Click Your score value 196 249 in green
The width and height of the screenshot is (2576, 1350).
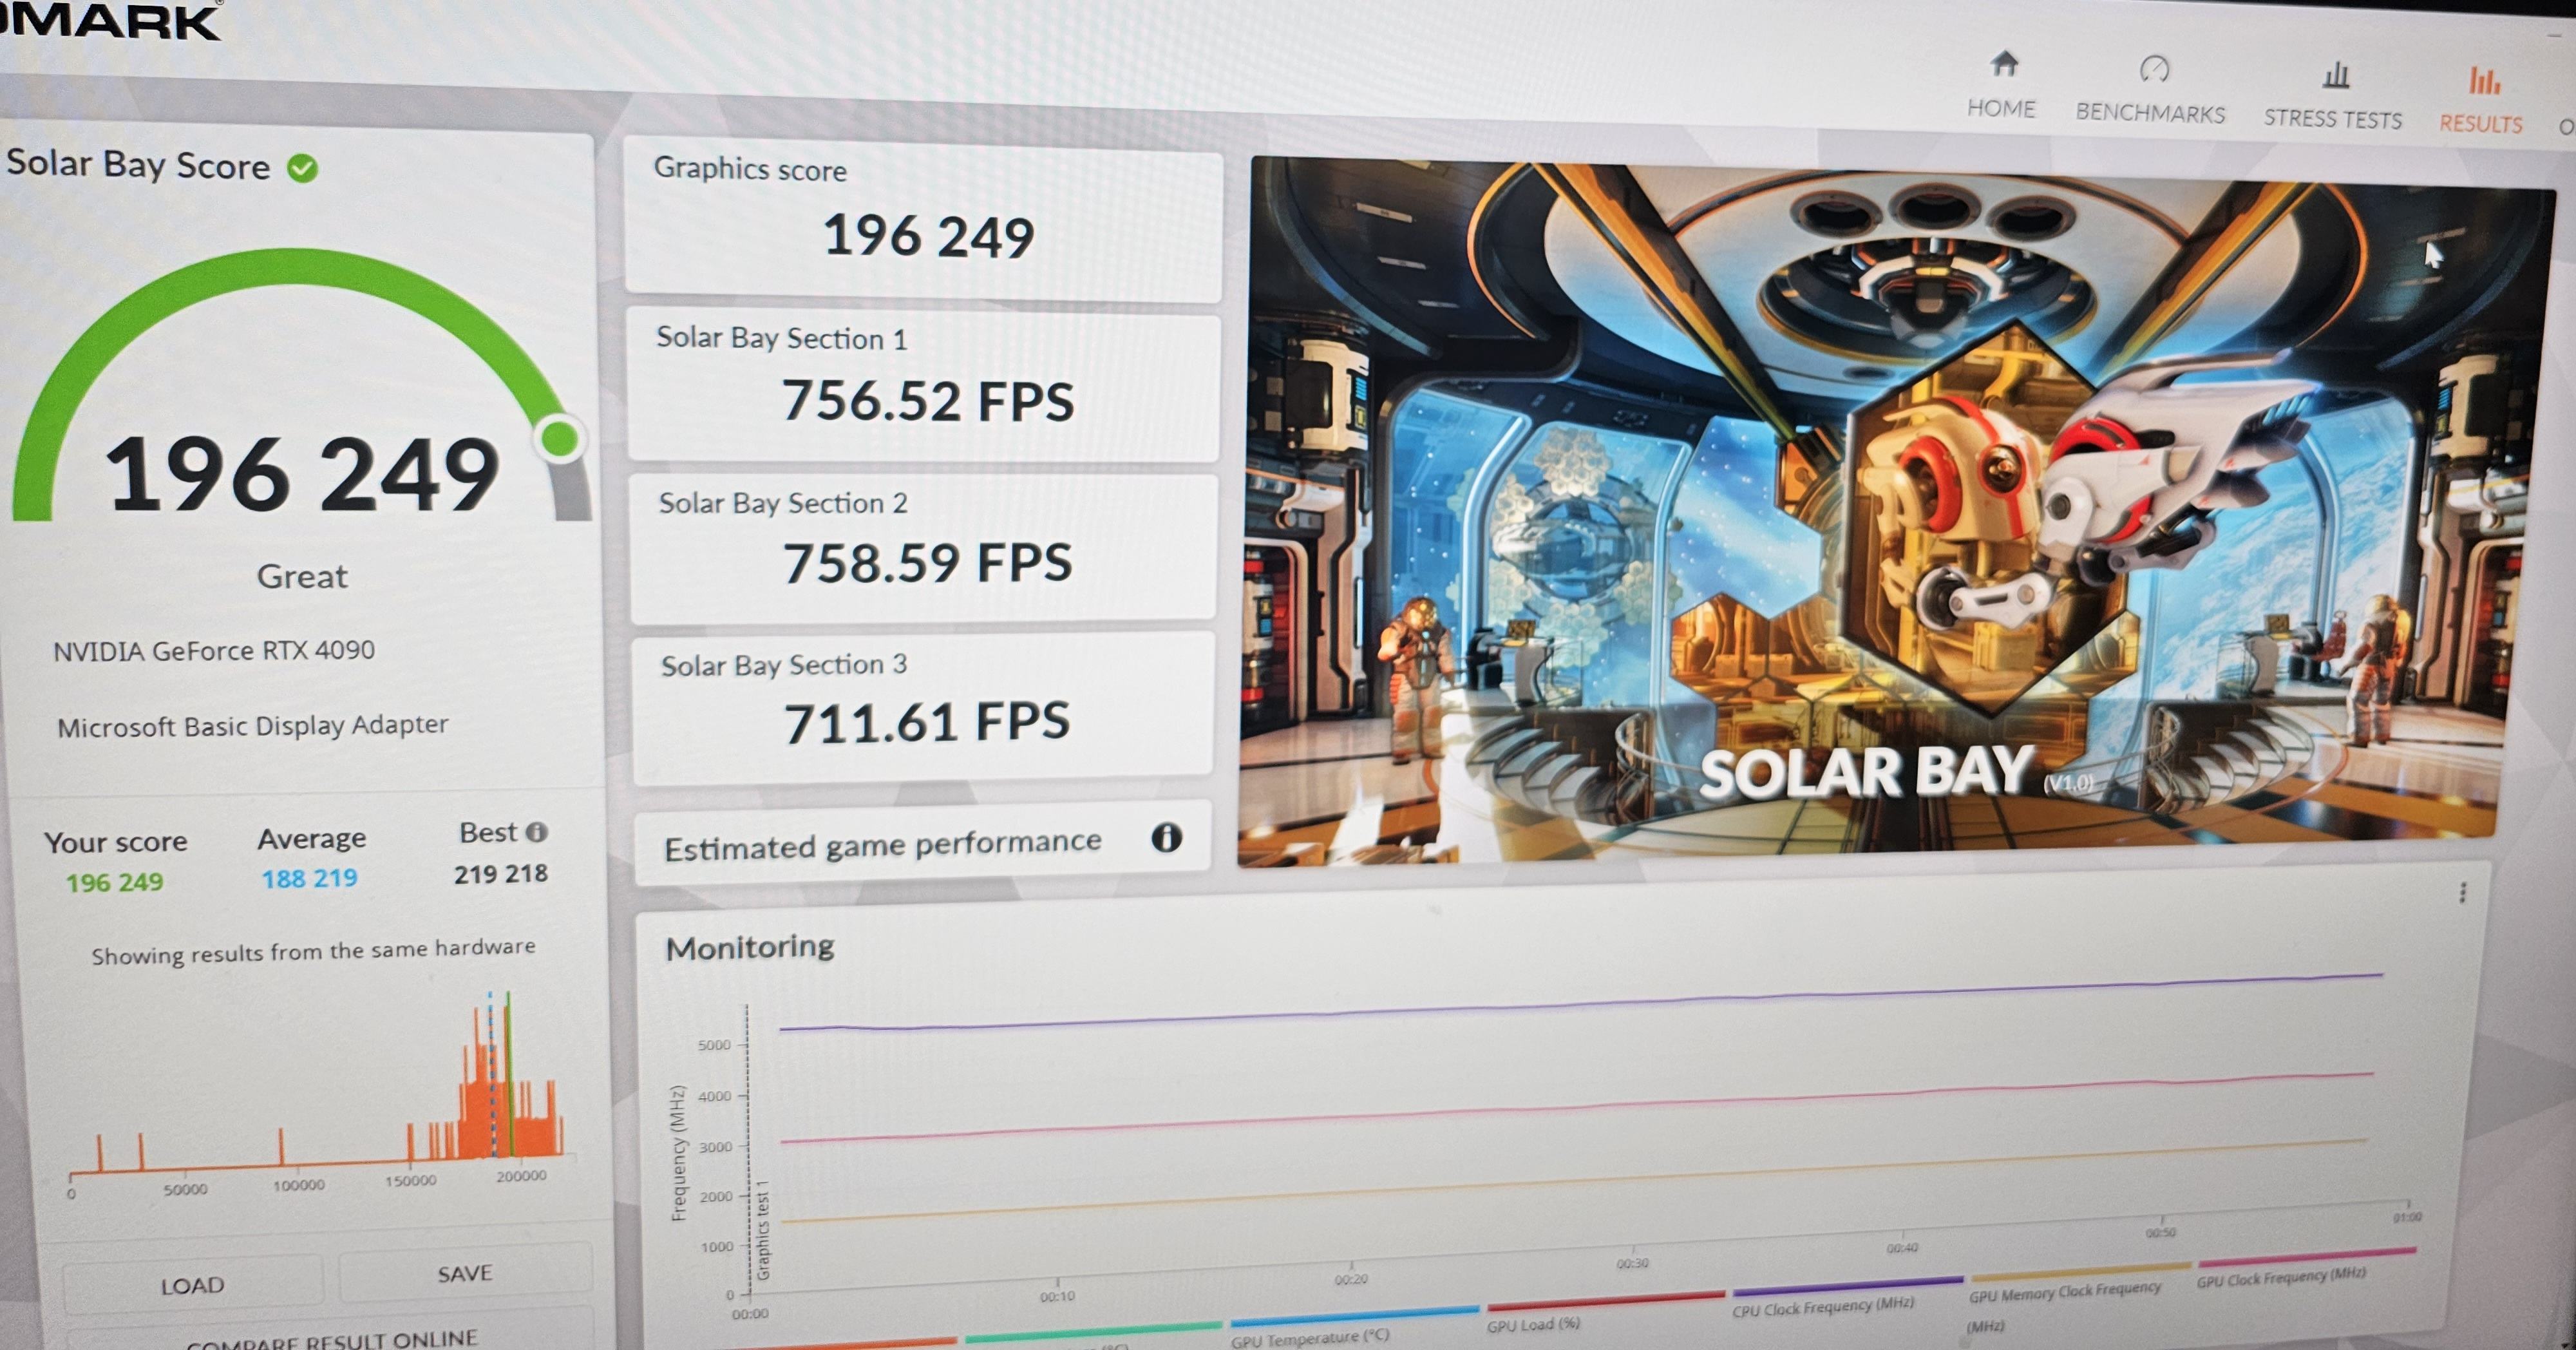tap(114, 882)
